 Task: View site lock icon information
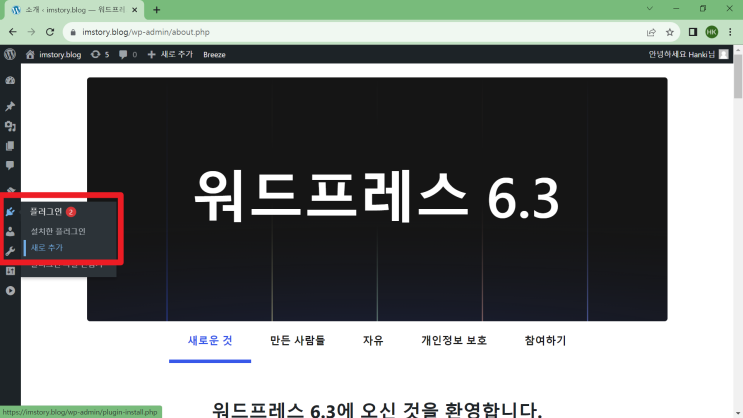click(x=73, y=32)
